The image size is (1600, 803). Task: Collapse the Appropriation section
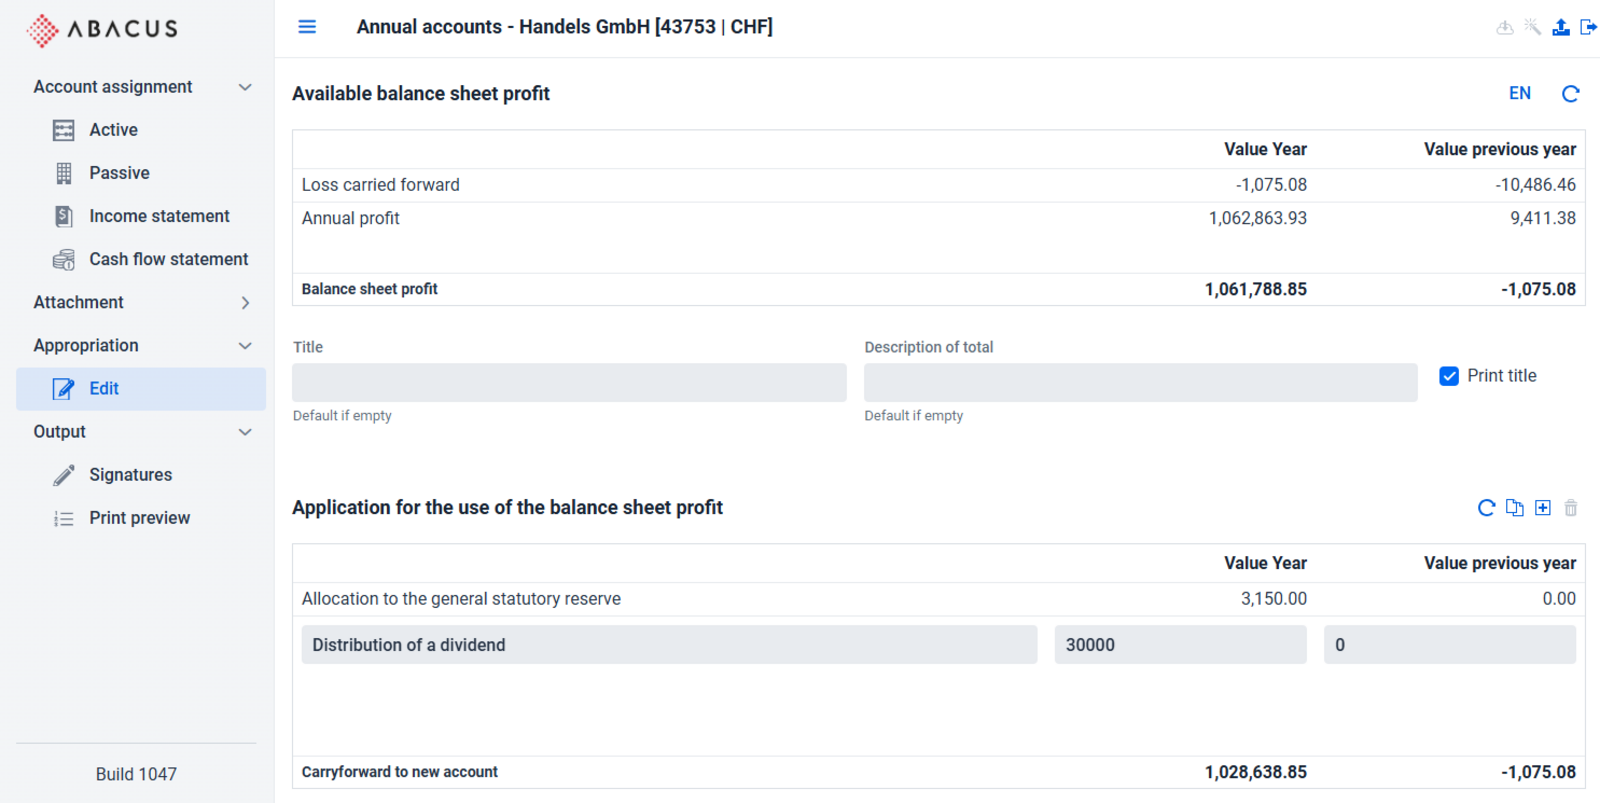[245, 346]
